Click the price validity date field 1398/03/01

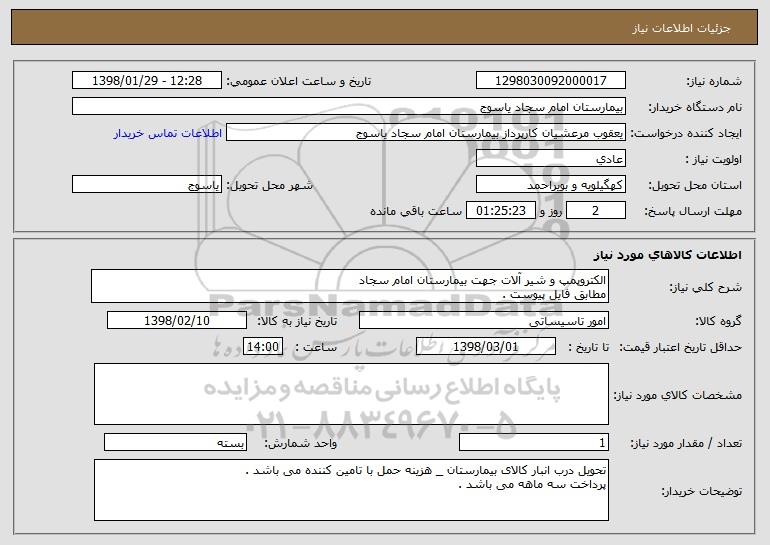point(486,347)
